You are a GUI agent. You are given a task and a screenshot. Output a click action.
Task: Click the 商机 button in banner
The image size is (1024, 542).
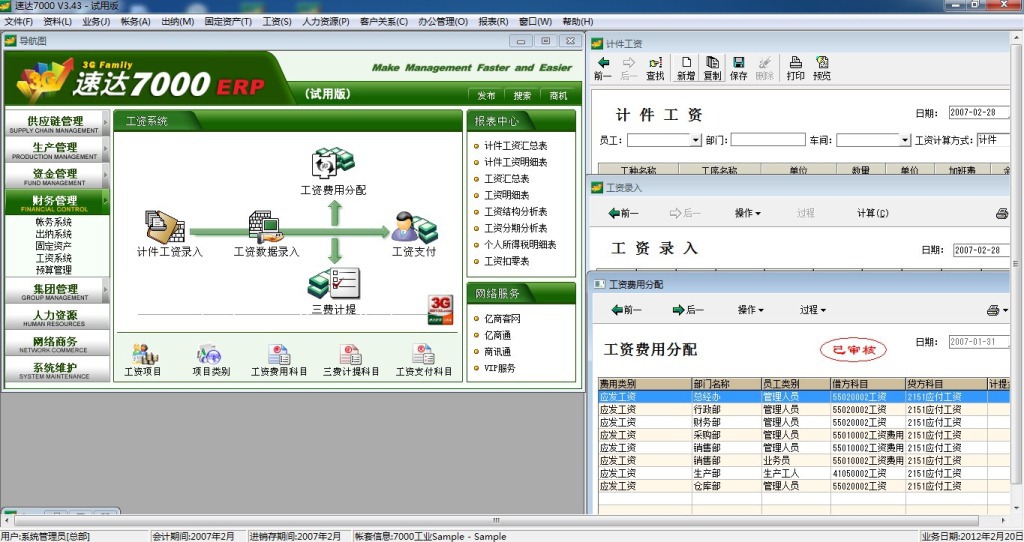coord(558,95)
